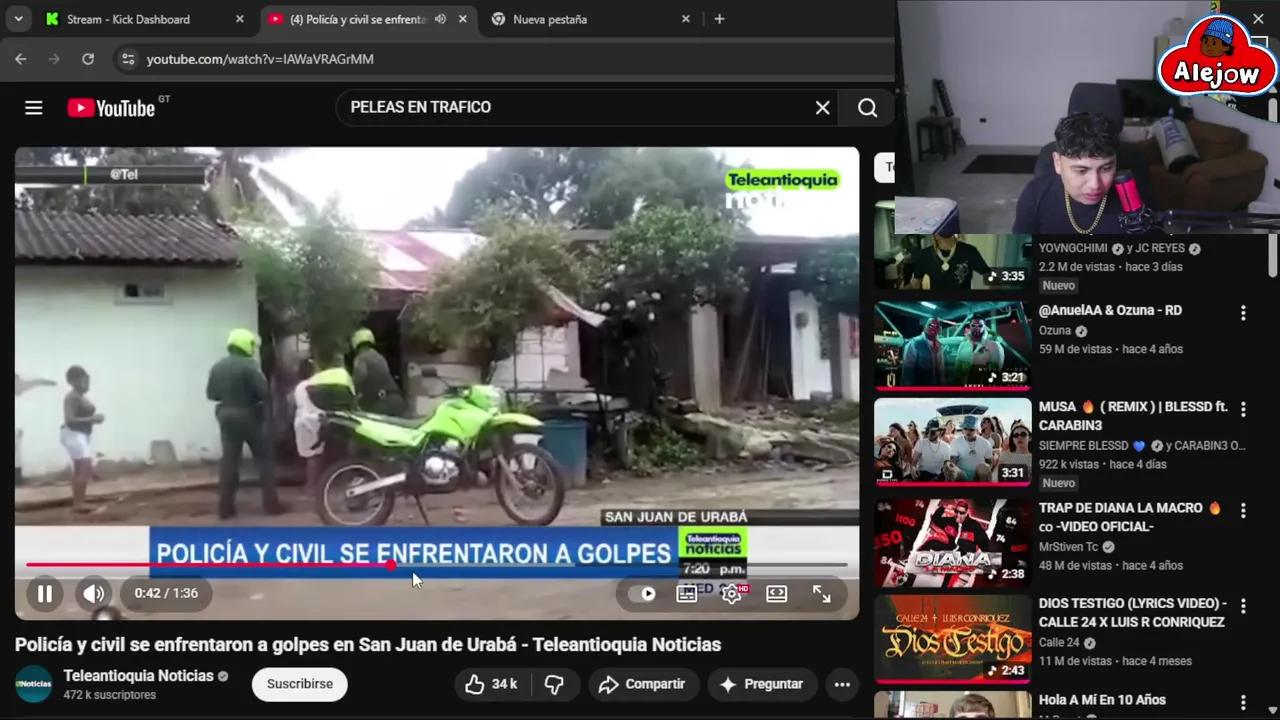This screenshot has height=720, width=1280.
Task: Click the Teleantioquia Noticias verified badge
Action: click(223, 677)
